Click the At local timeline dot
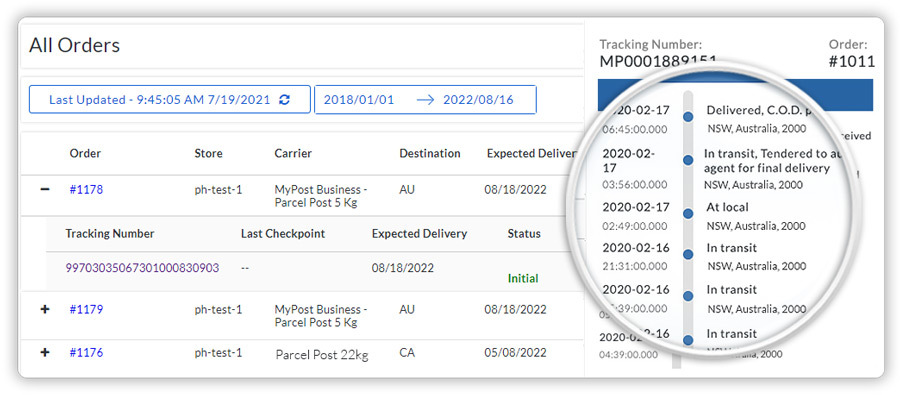Screen dimensions: 900x395 tap(688, 214)
